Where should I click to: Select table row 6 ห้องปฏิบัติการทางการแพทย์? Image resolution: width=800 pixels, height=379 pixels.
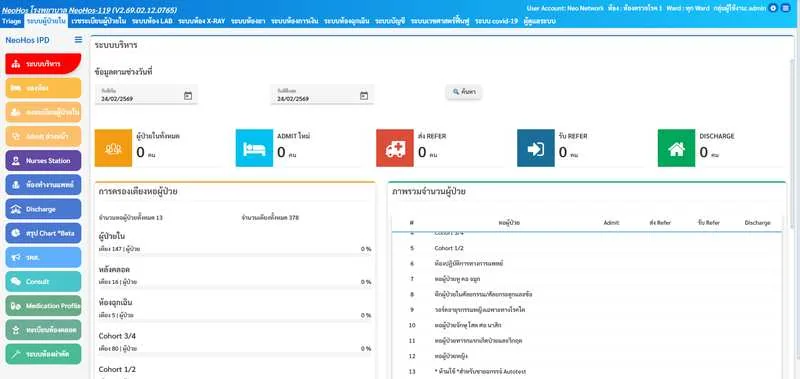[x=587, y=264]
